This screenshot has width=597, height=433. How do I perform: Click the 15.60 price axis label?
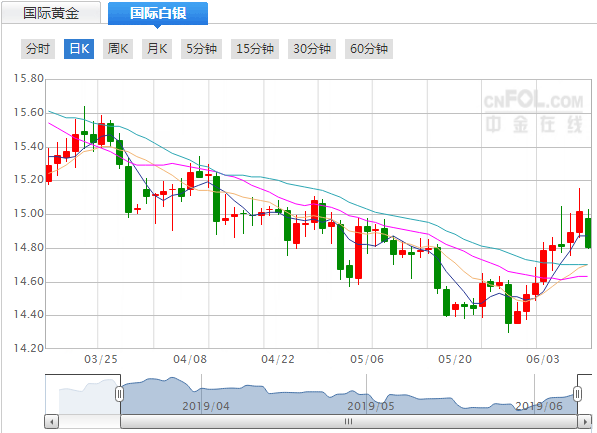pos(29,113)
